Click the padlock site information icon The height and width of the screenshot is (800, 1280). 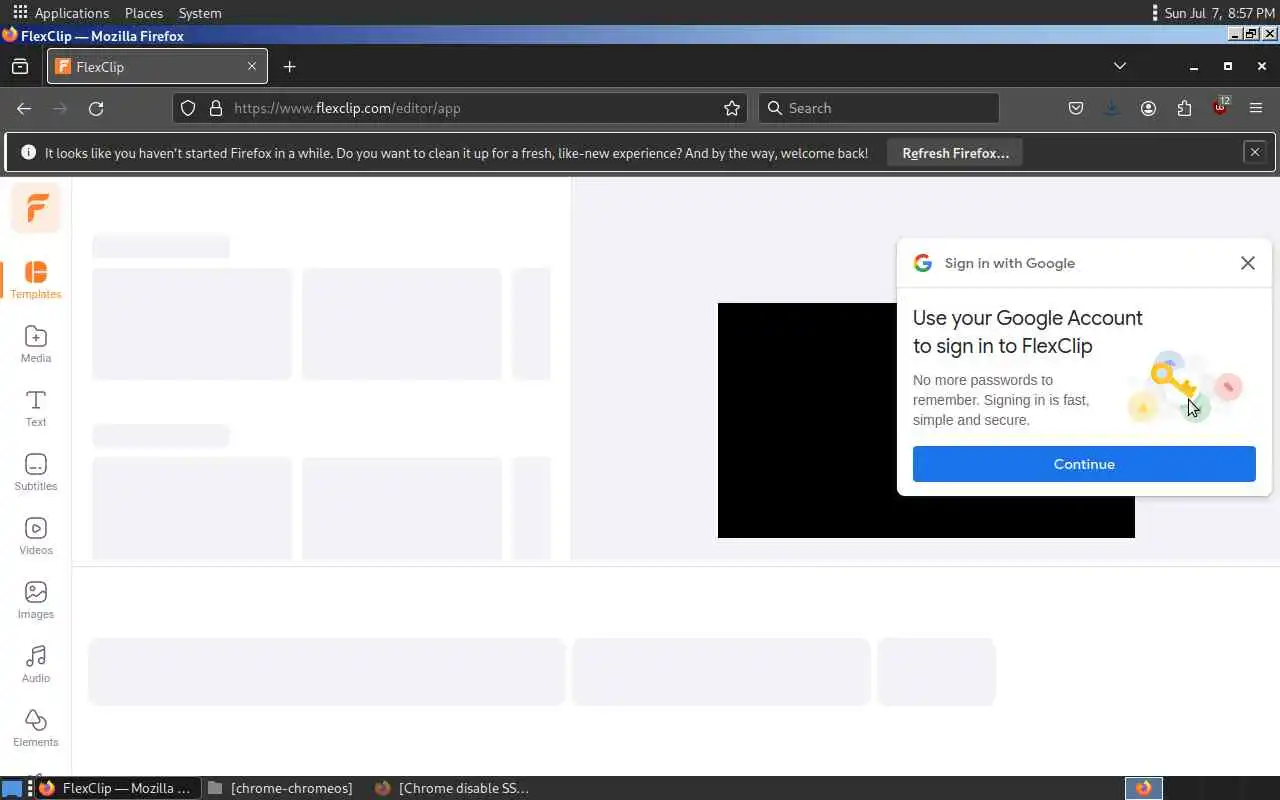(216, 108)
